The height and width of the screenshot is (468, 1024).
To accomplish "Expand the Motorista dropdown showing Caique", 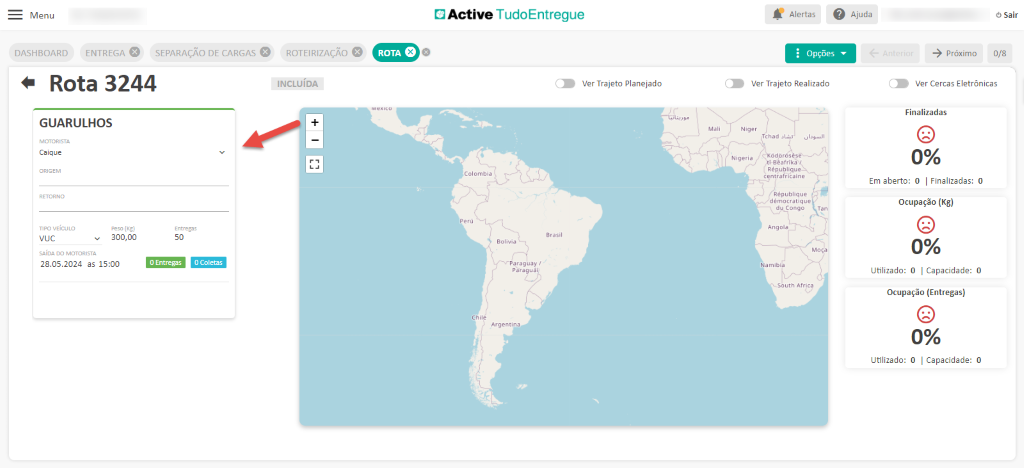I will point(134,153).
